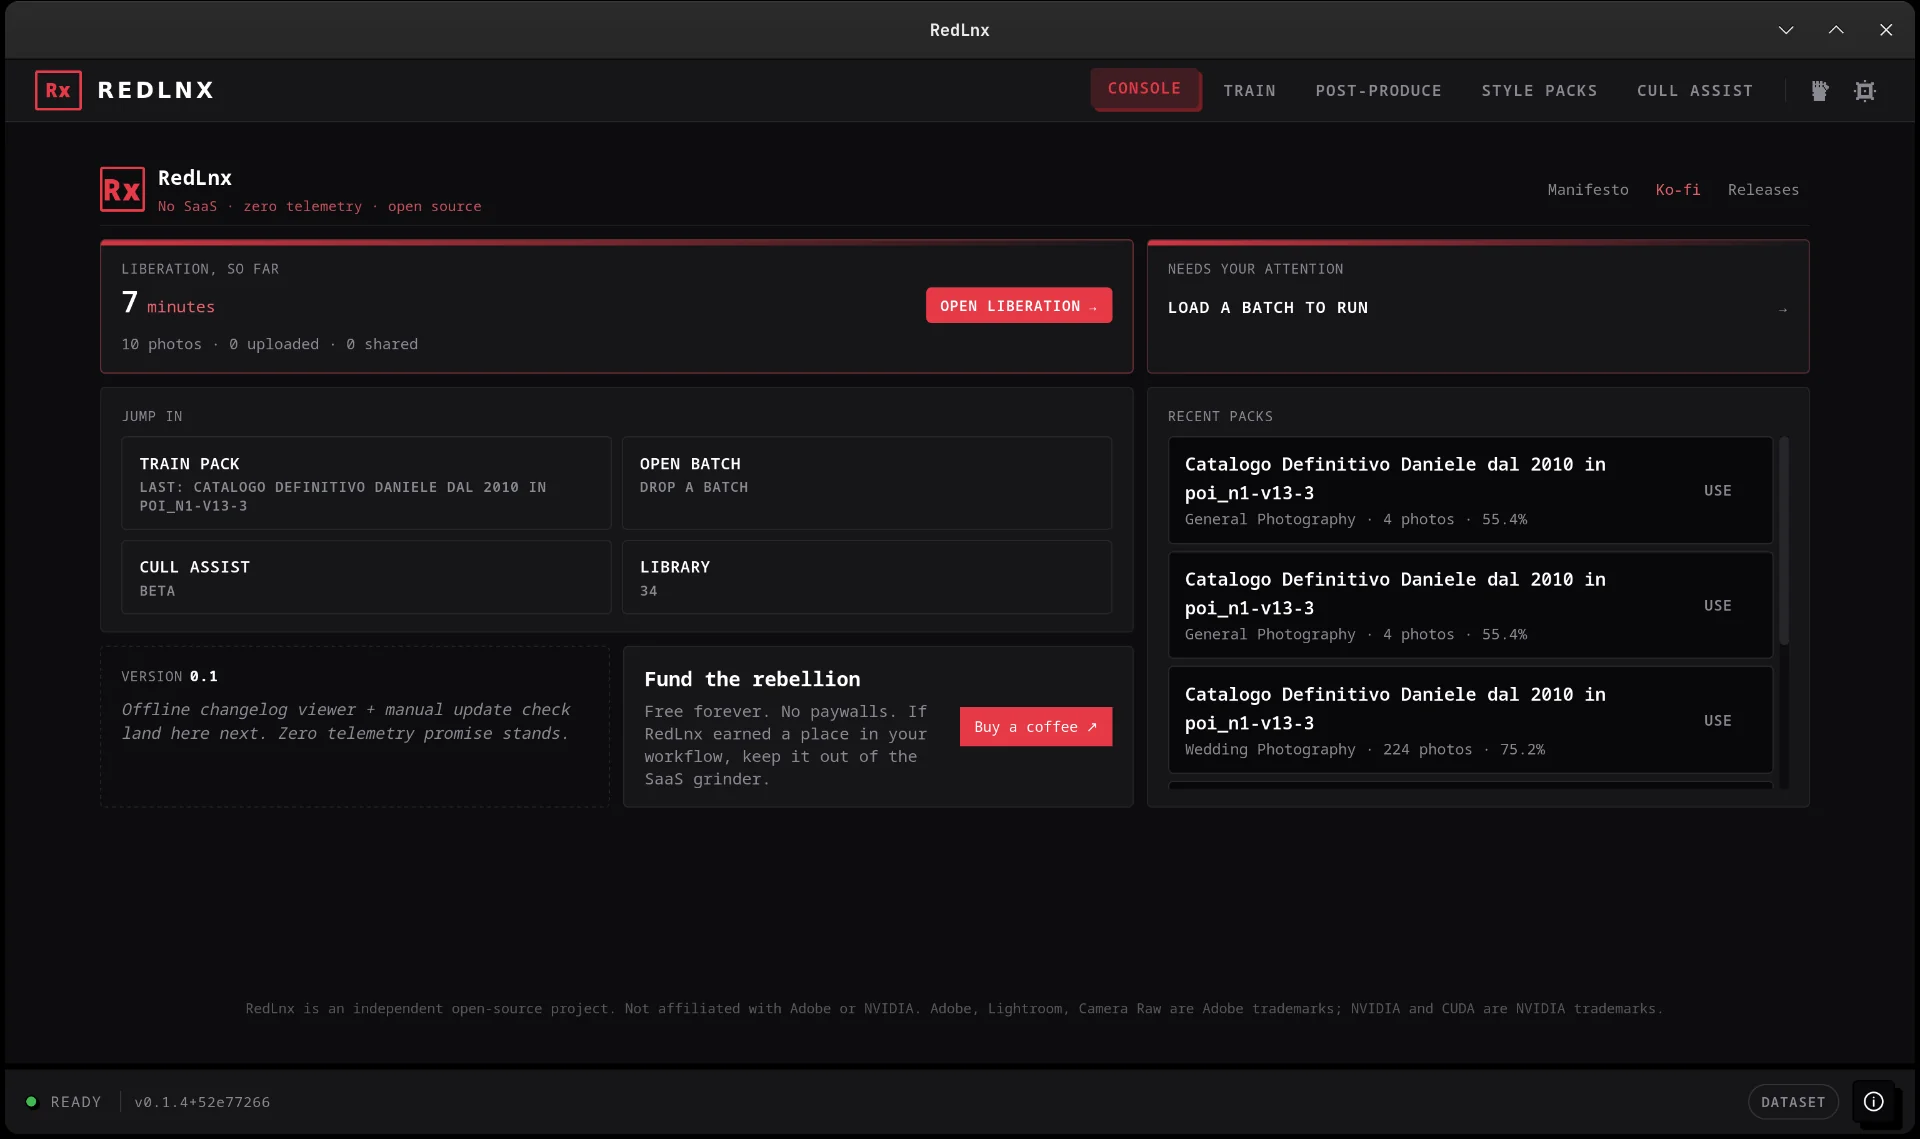This screenshot has width=1920, height=1139.
Task: Click the 7 minutes liberation counter
Action: pos(168,303)
